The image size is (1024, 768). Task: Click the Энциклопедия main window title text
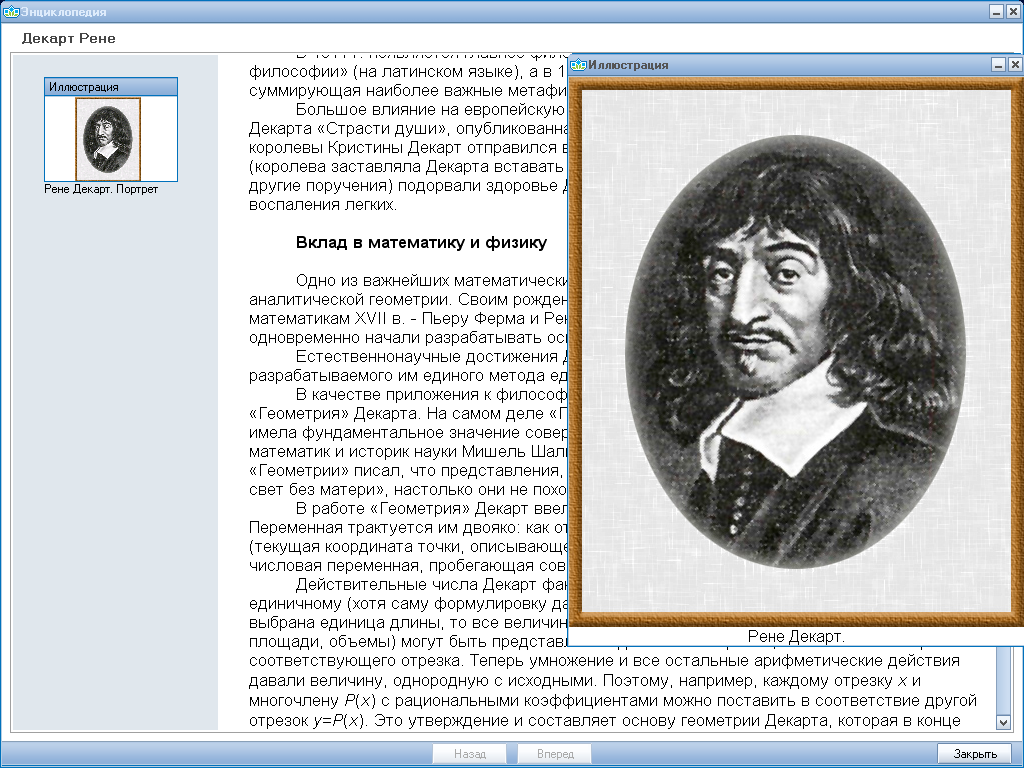tap(63, 12)
